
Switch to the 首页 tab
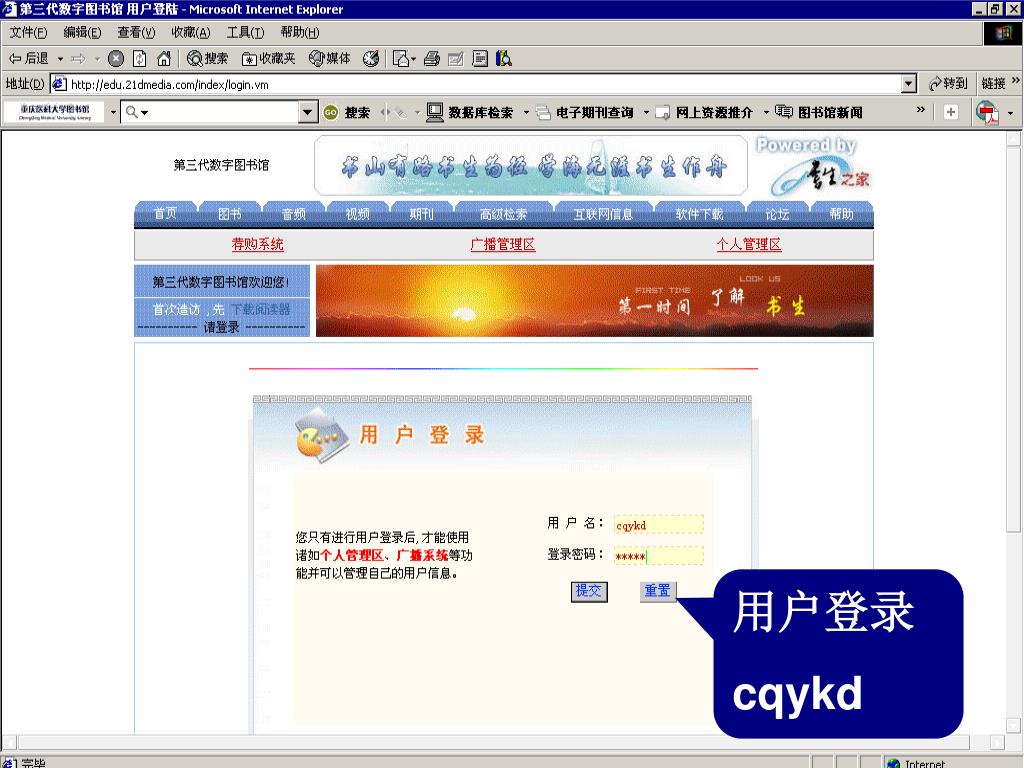(165, 214)
